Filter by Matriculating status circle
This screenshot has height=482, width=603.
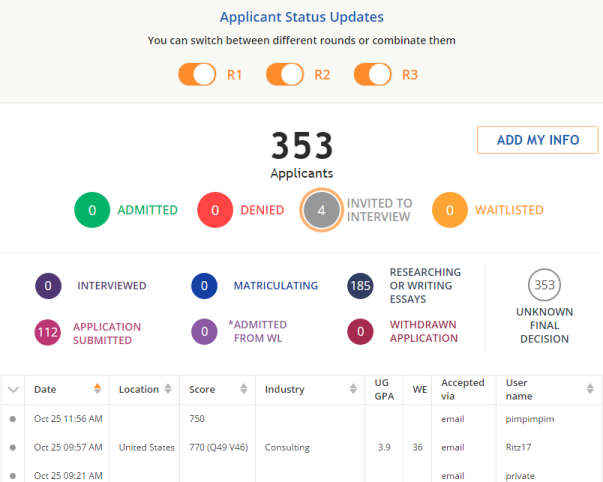click(x=205, y=286)
